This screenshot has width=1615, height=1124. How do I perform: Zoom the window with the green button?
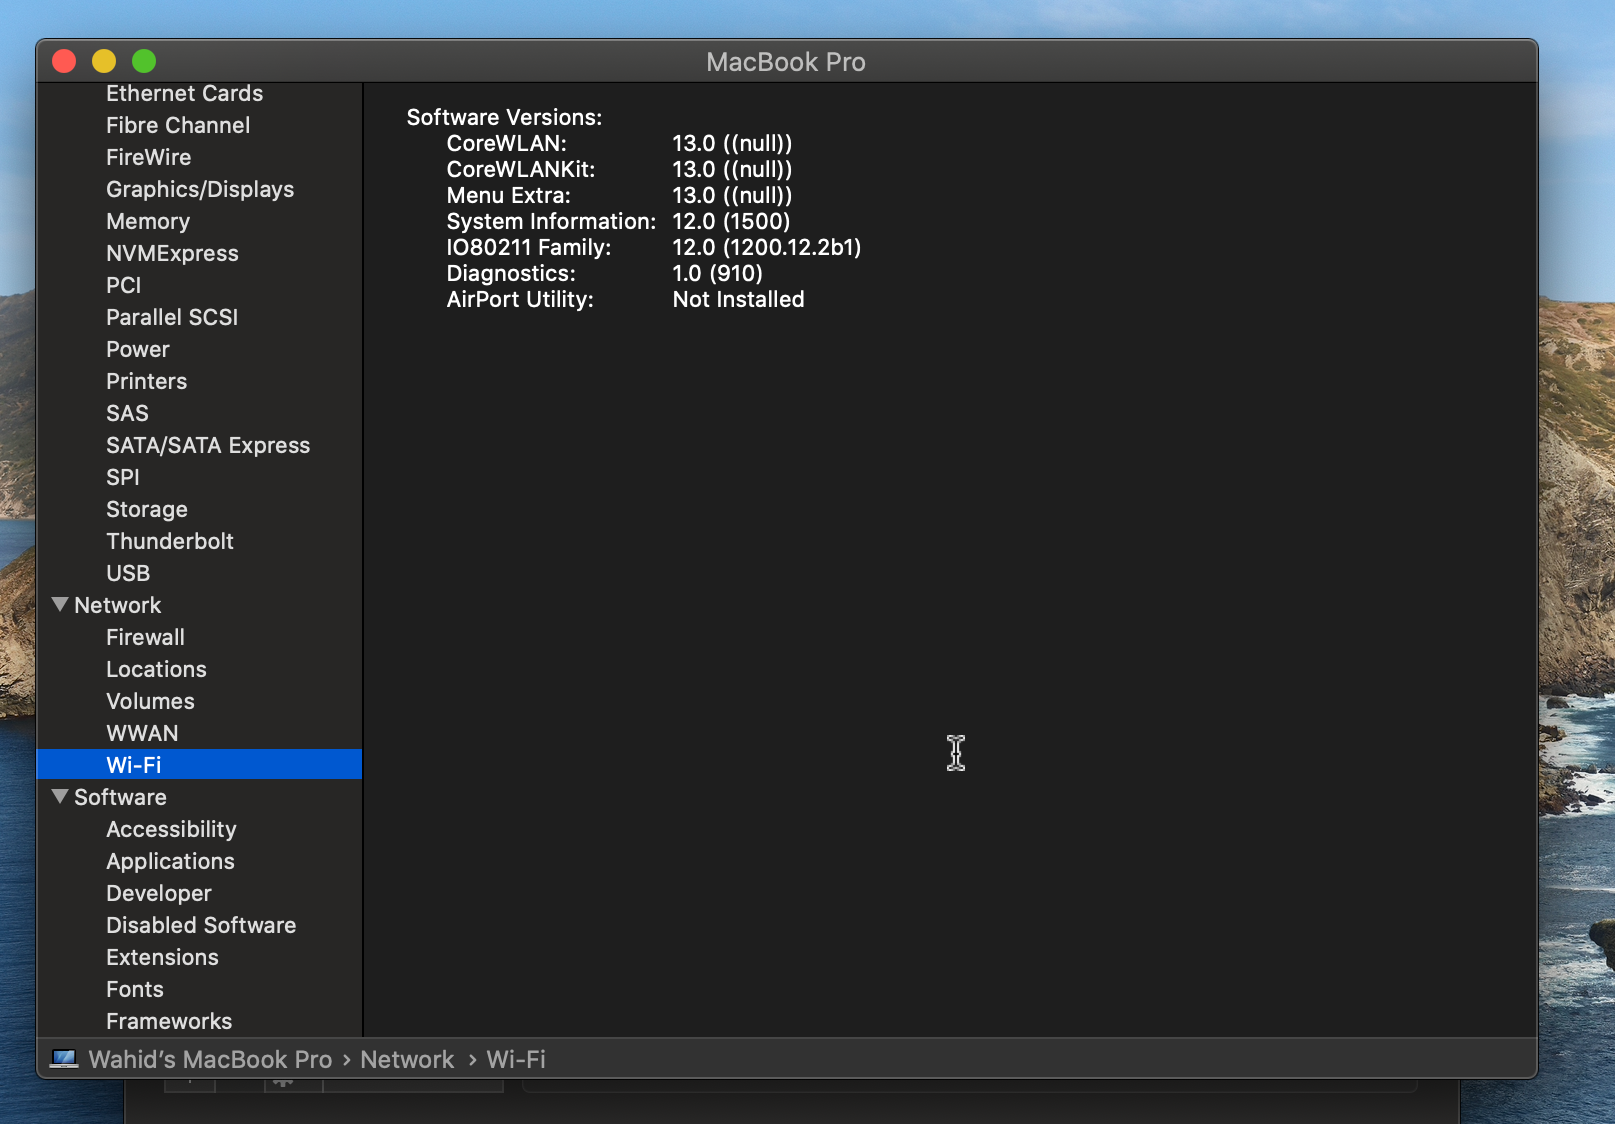pyautogui.click(x=144, y=61)
